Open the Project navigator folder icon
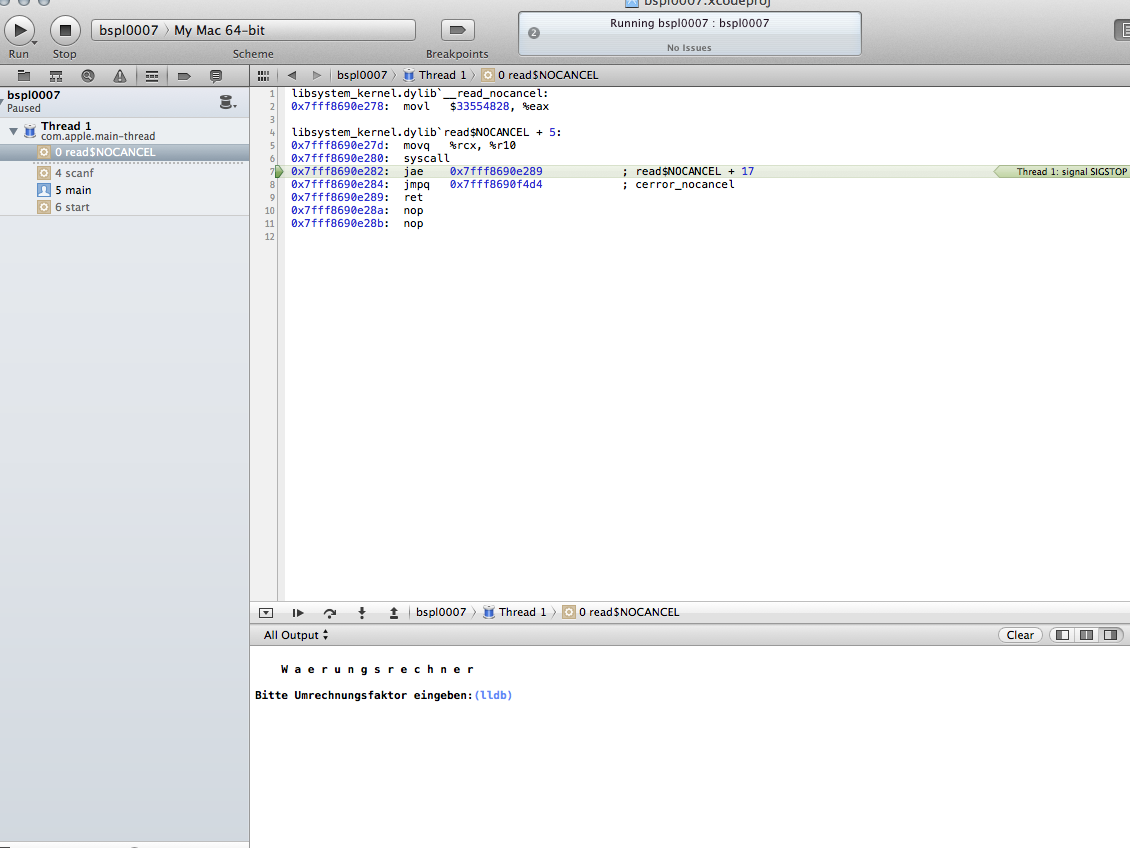Viewport: 1130px width, 848px height. coord(24,76)
